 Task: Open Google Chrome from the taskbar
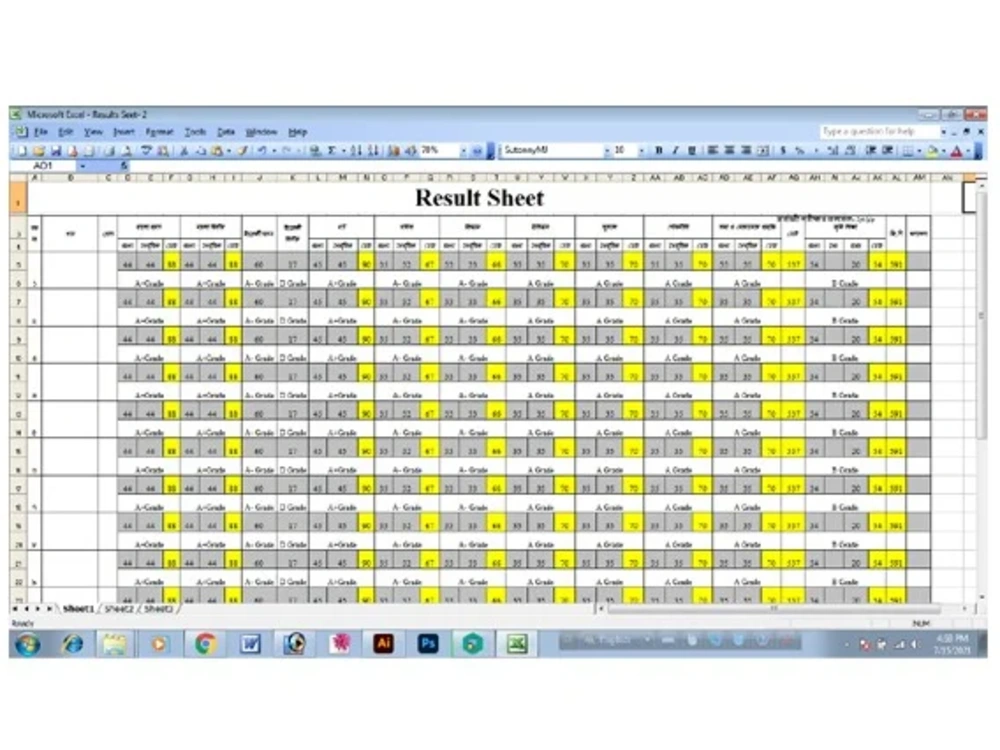[204, 644]
